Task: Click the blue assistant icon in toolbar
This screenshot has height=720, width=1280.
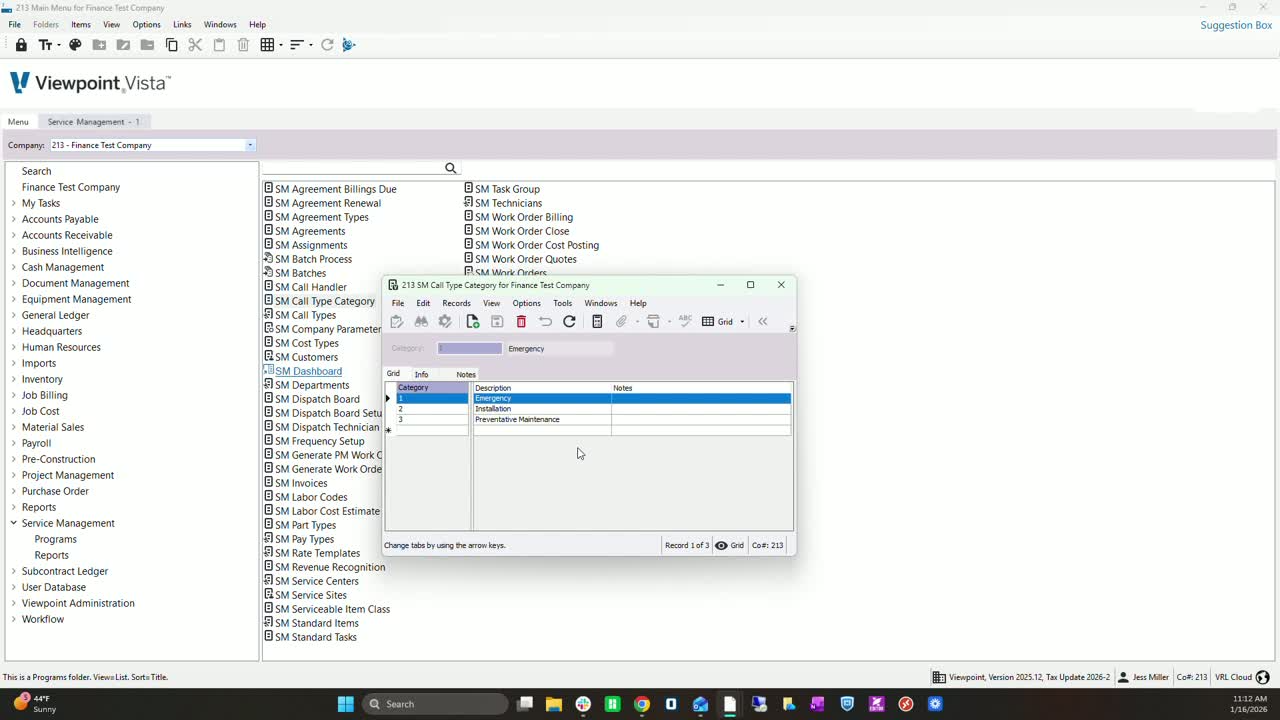Action: [x=348, y=45]
